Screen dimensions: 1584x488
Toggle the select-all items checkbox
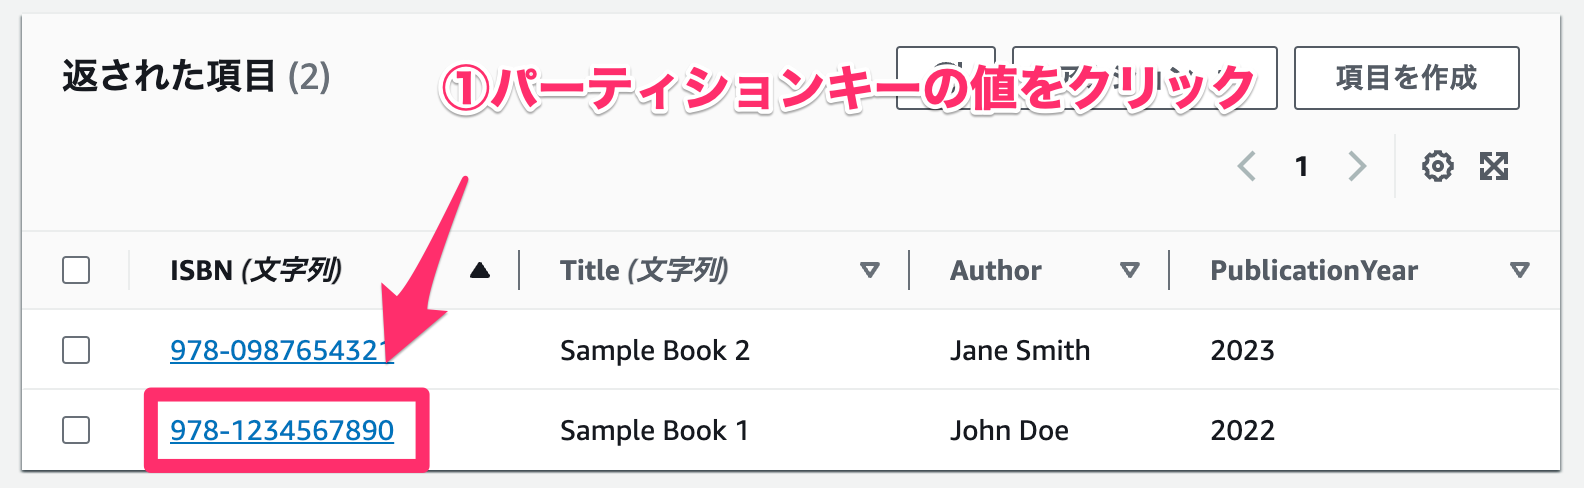click(x=76, y=270)
